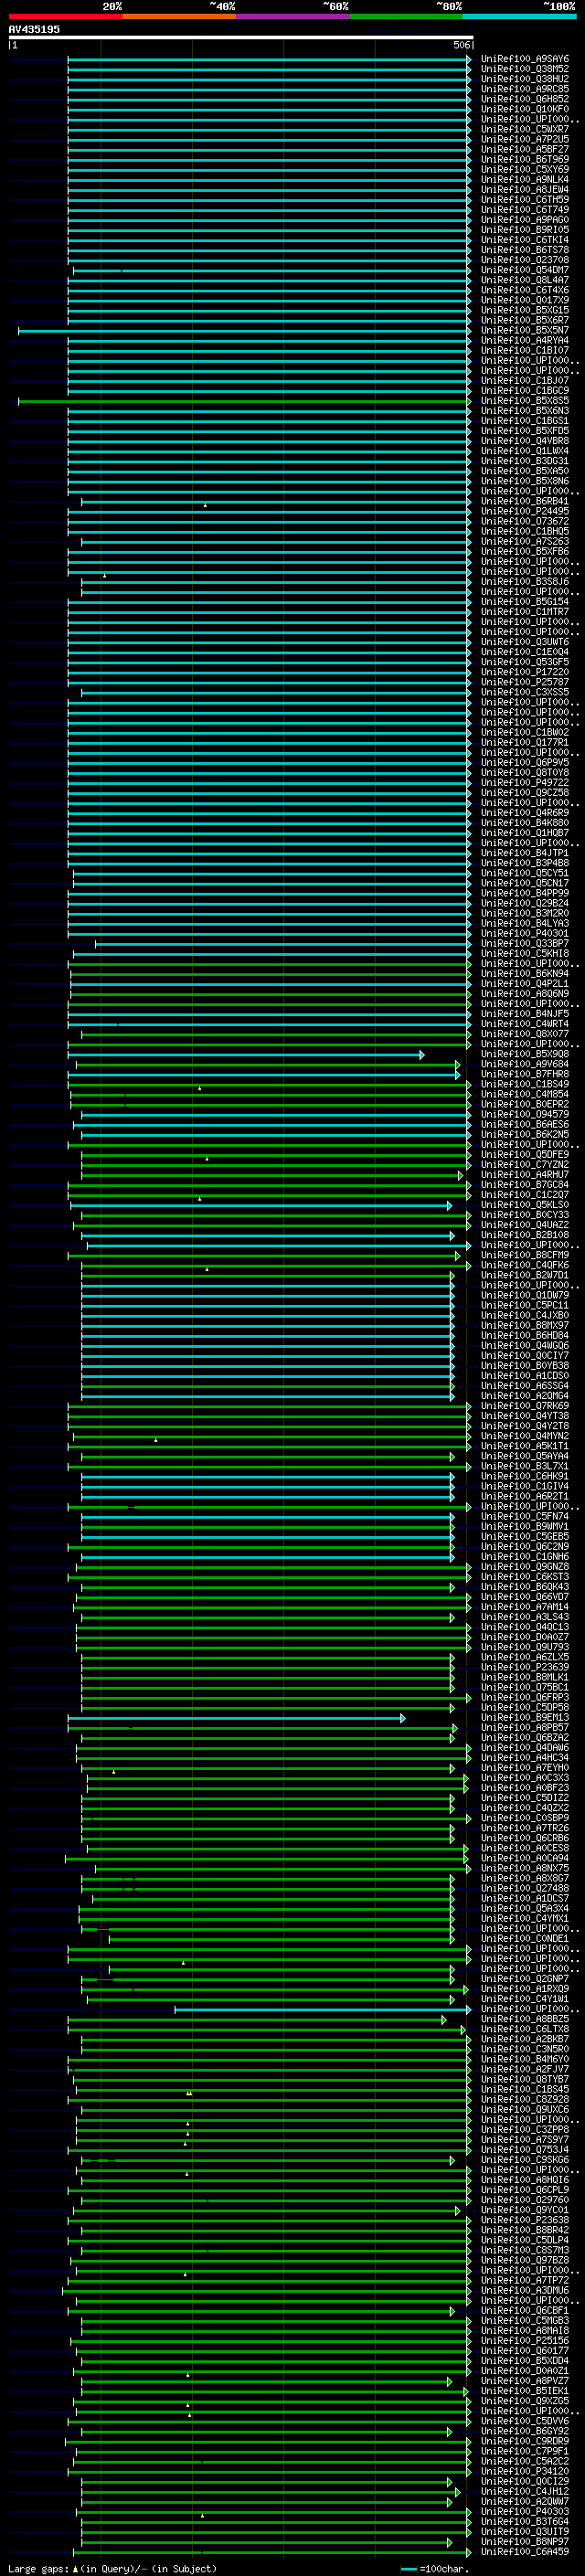Open hit UniRef100_Q38M52
The width and height of the screenshot is (585, 2576).
coord(525,69)
